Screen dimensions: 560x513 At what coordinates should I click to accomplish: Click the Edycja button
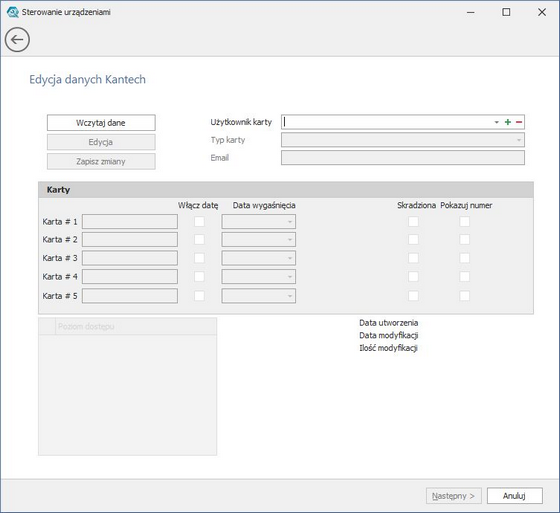click(x=101, y=142)
